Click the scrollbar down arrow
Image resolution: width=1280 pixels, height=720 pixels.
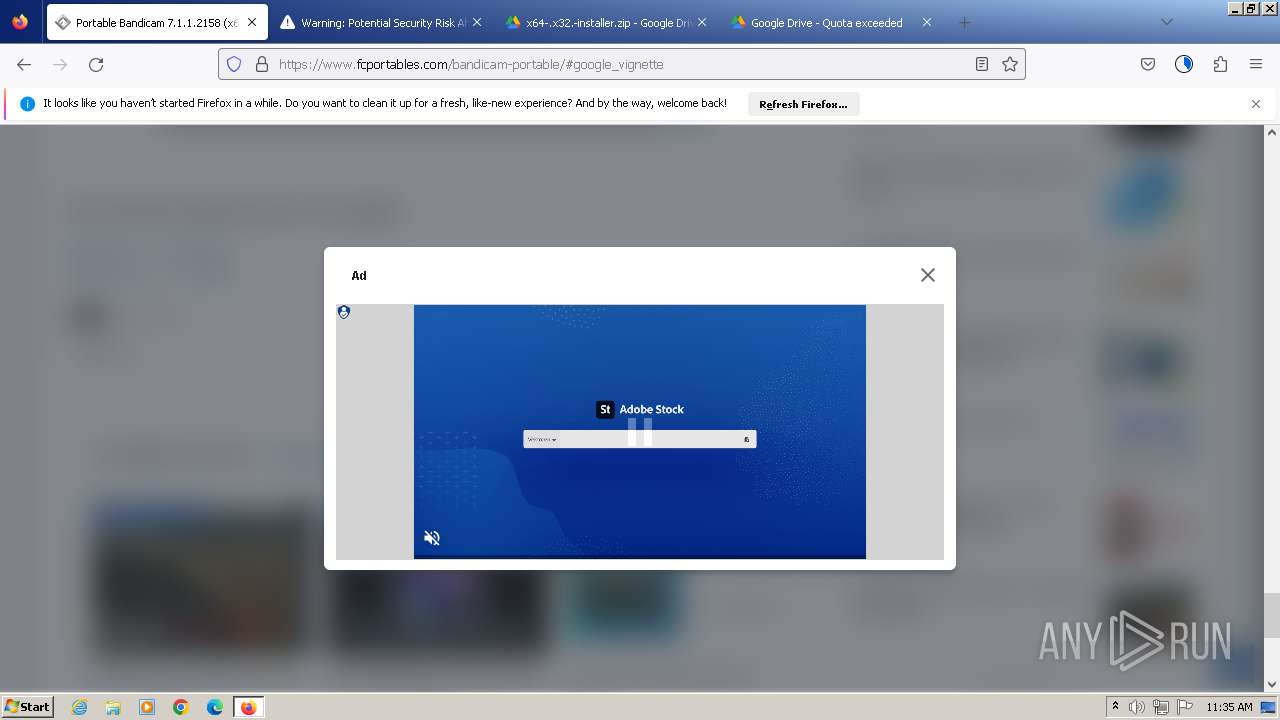(x=1272, y=685)
